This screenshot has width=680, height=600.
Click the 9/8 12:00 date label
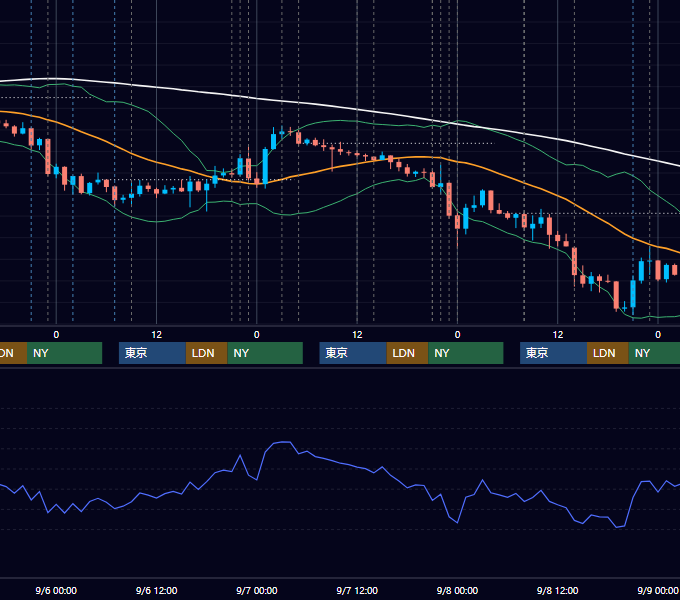coord(558,590)
